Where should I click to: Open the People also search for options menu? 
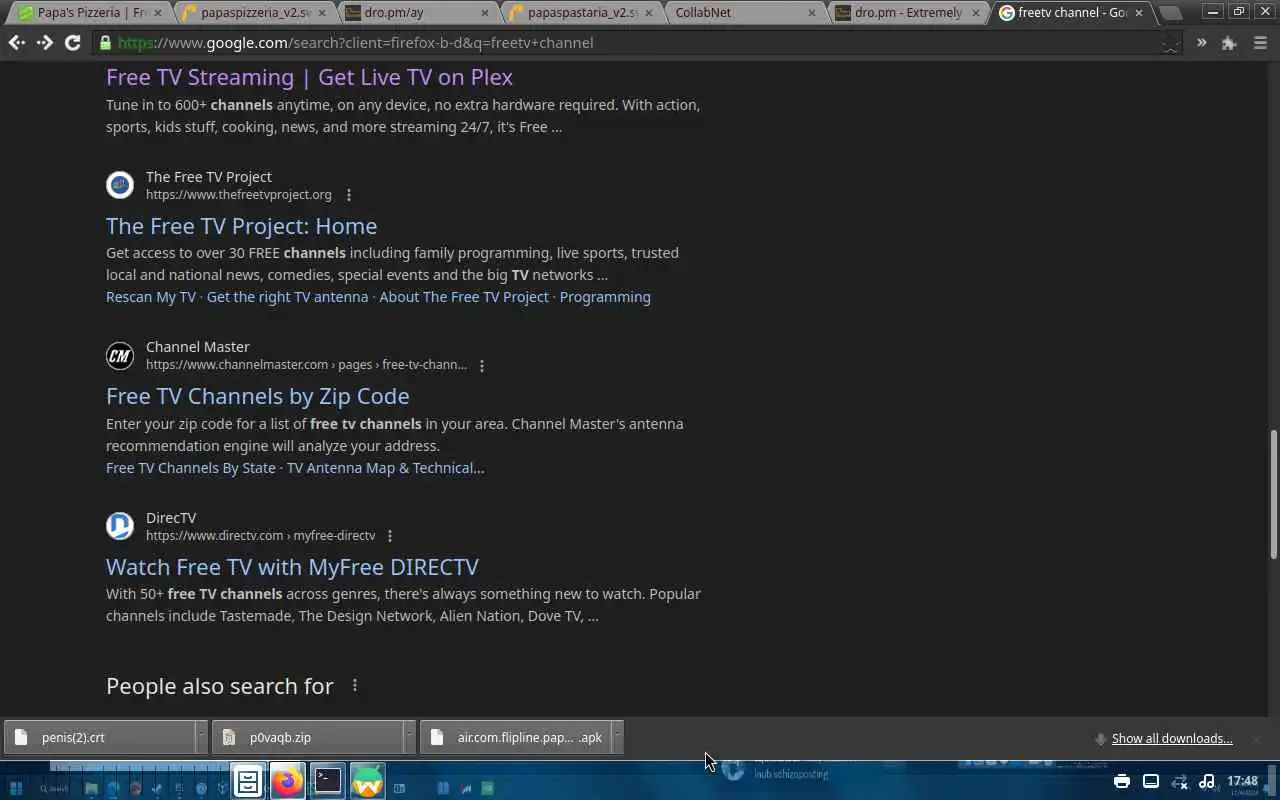point(355,685)
